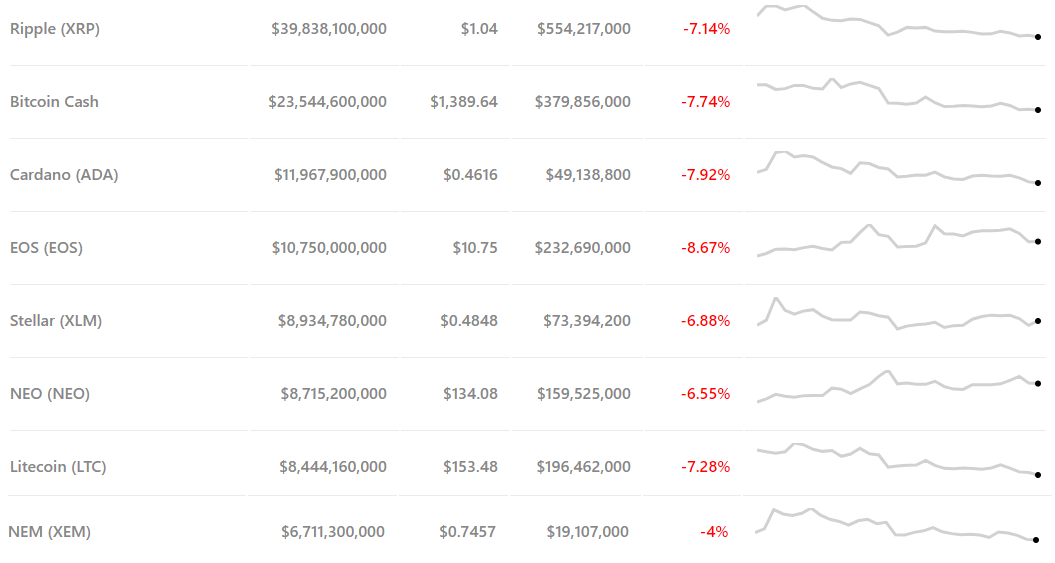The image size is (1055, 563).
Task: Click the NEM sparkline graph
Action: (898, 526)
